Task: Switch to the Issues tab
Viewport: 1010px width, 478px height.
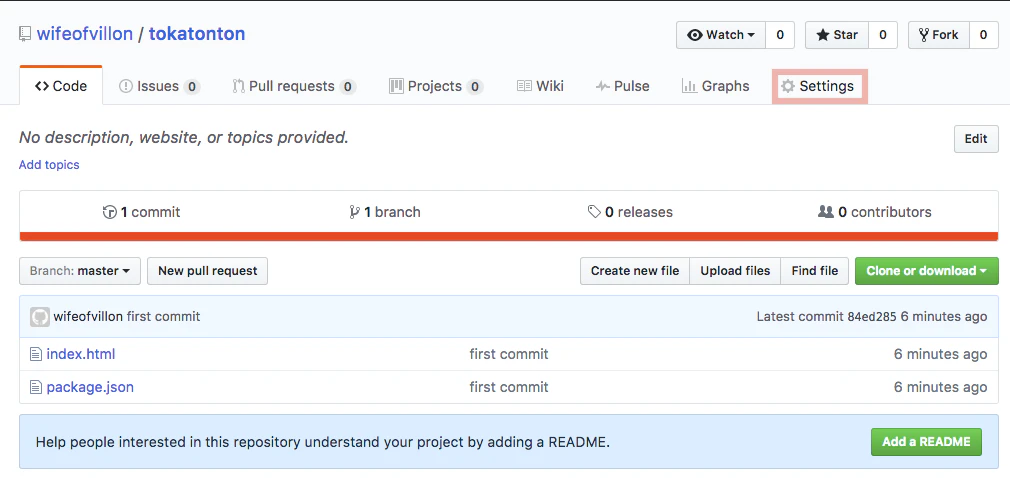Action: pyautogui.click(x=160, y=86)
